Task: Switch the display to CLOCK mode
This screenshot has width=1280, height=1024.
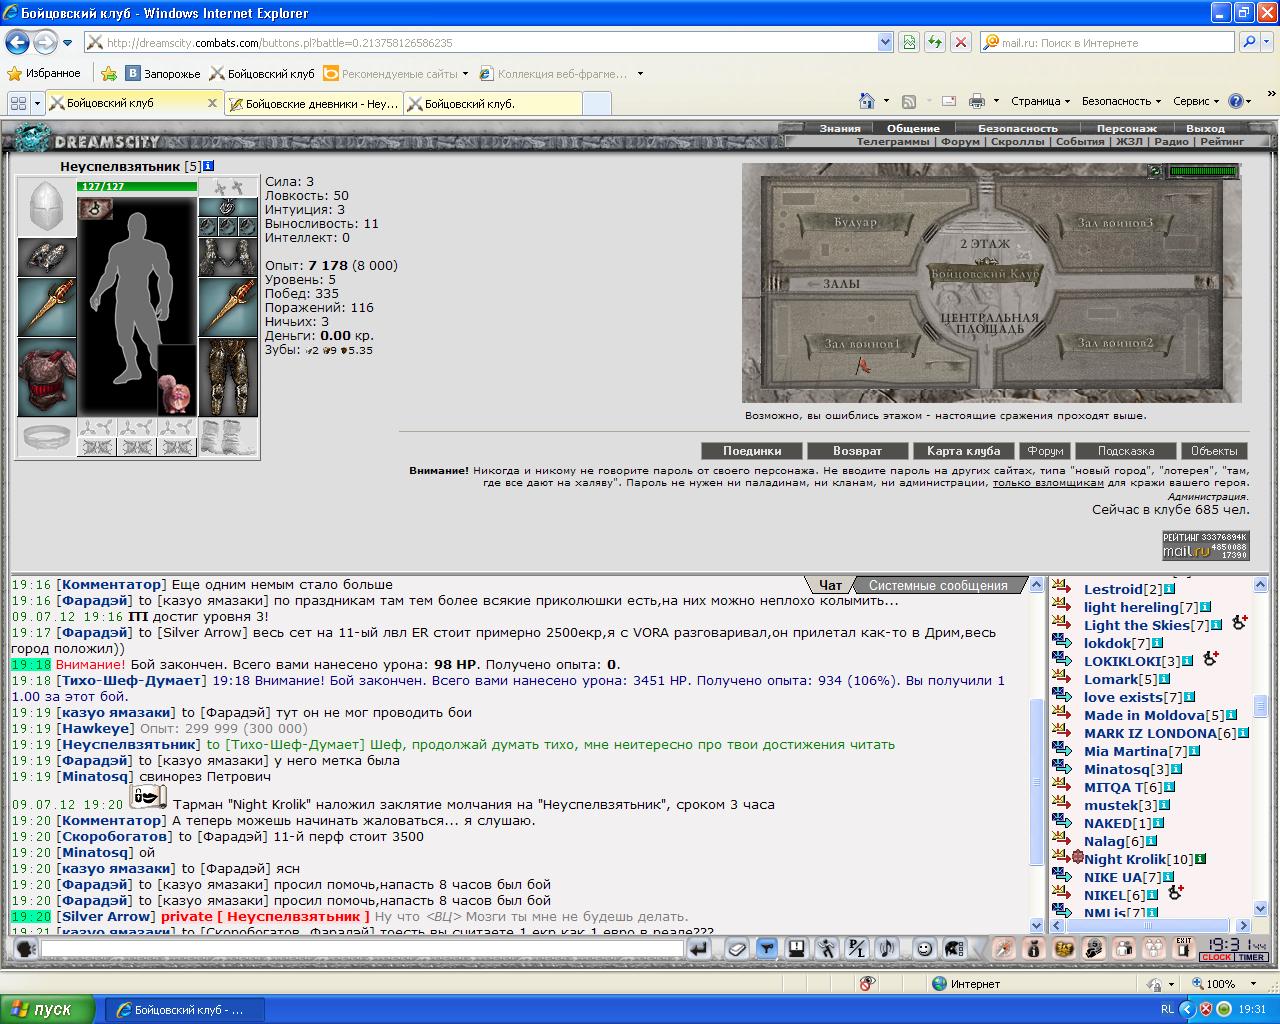Action: click(1216, 957)
